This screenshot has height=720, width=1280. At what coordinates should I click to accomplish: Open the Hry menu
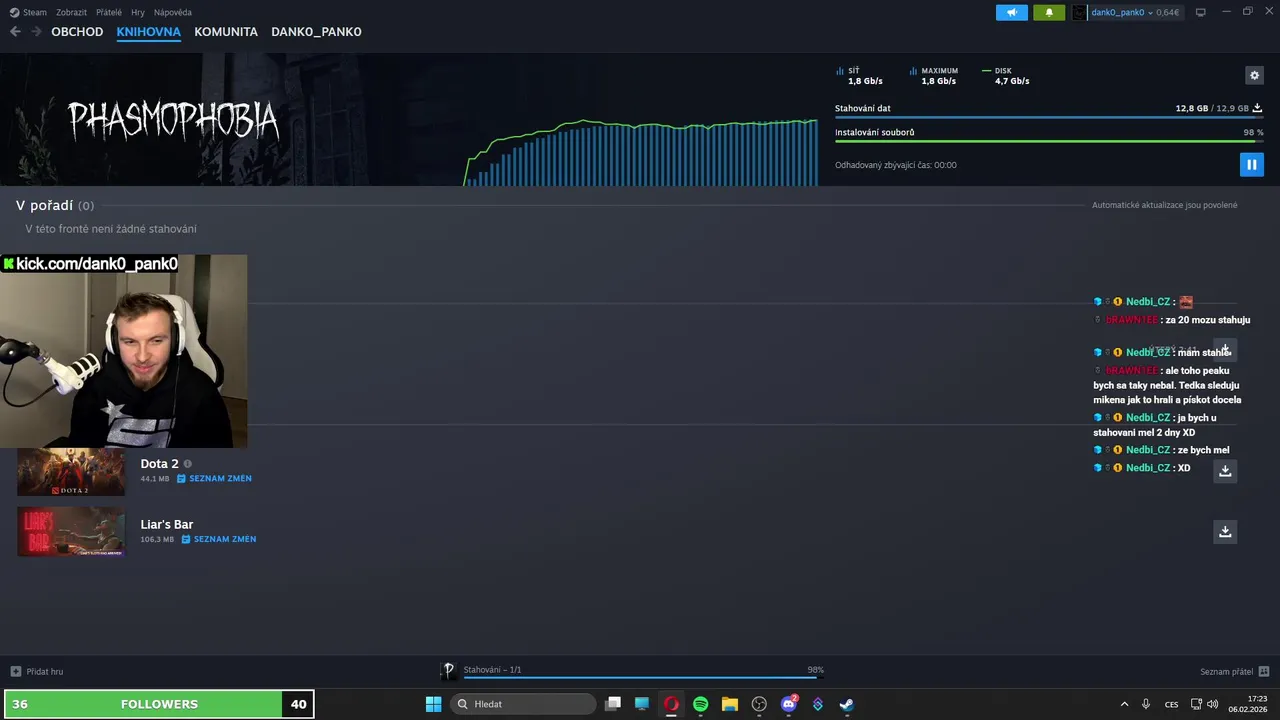pyautogui.click(x=138, y=12)
